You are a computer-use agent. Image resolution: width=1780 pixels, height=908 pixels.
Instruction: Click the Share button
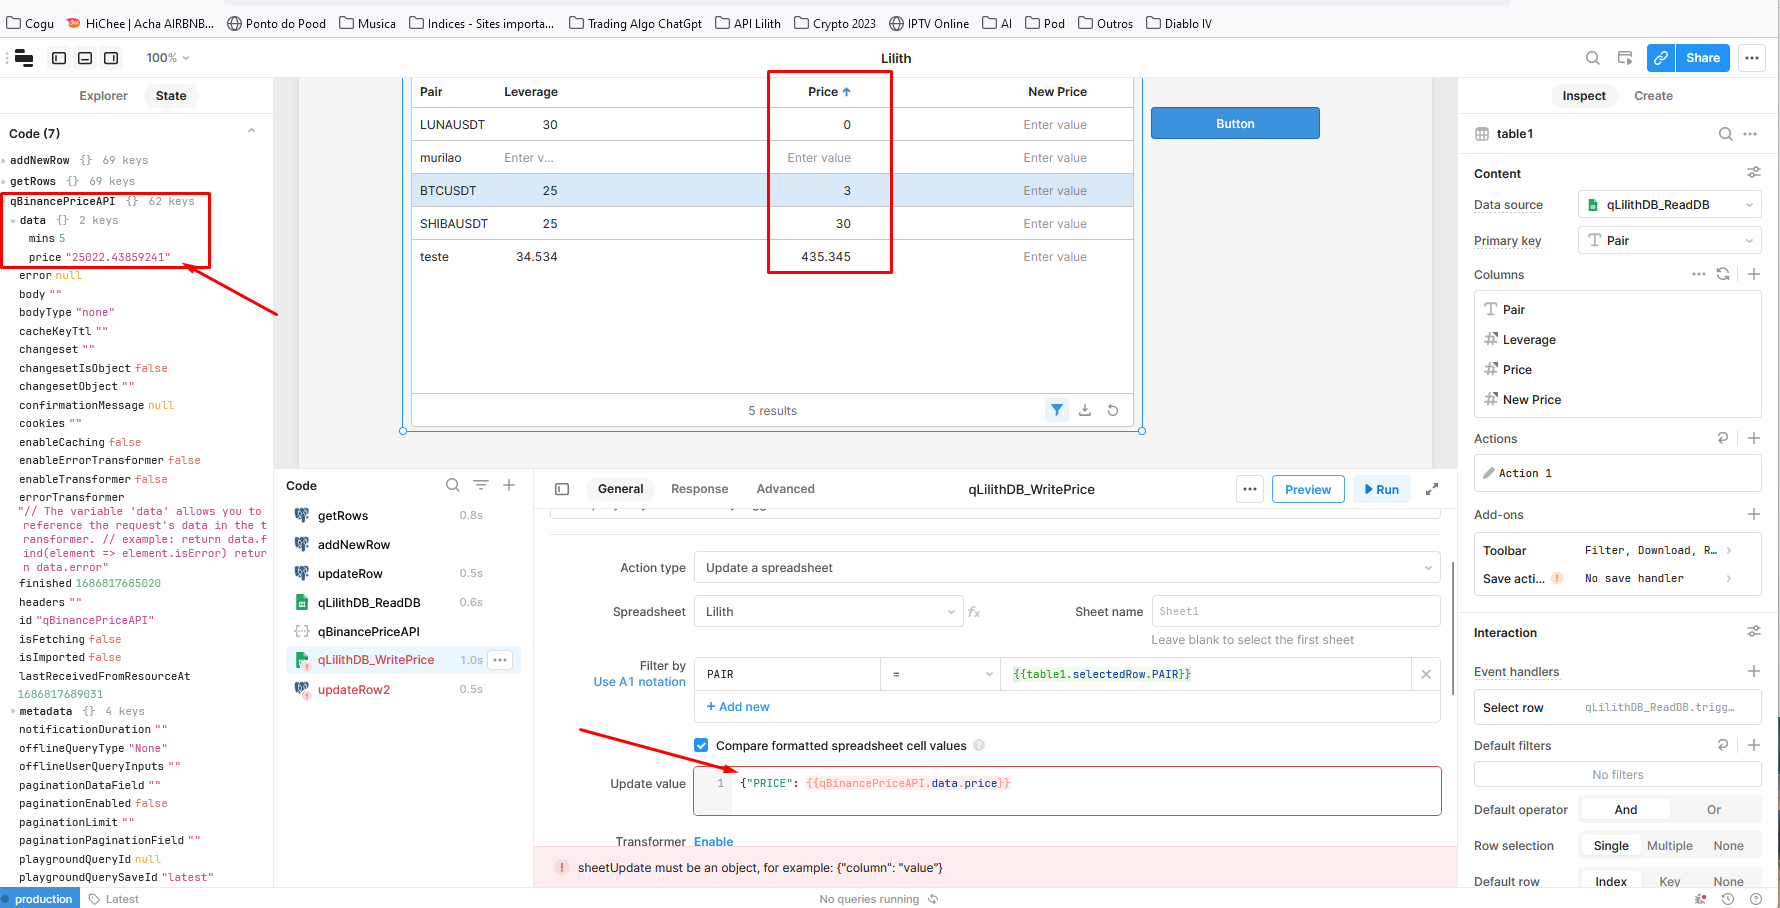(x=1703, y=58)
